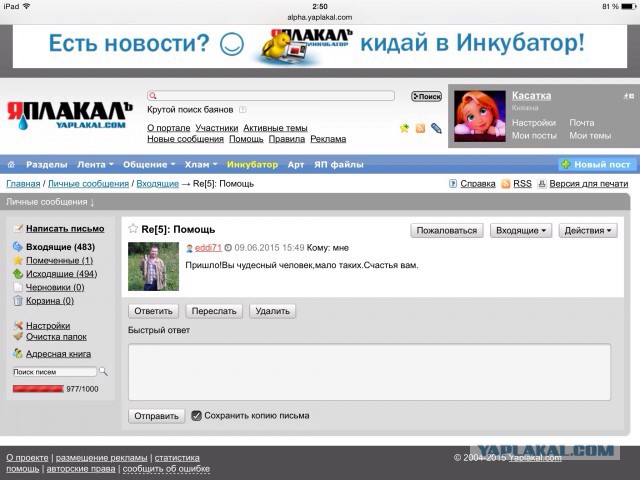Expand the Общение dropdown menu
The height and width of the screenshot is (480, 640).
[149, 164]
